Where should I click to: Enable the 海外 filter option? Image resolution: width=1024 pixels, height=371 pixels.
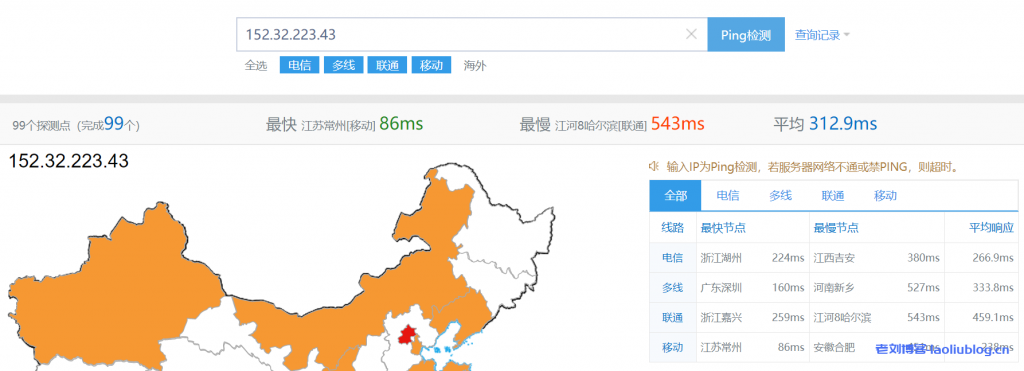pos(475,65)
